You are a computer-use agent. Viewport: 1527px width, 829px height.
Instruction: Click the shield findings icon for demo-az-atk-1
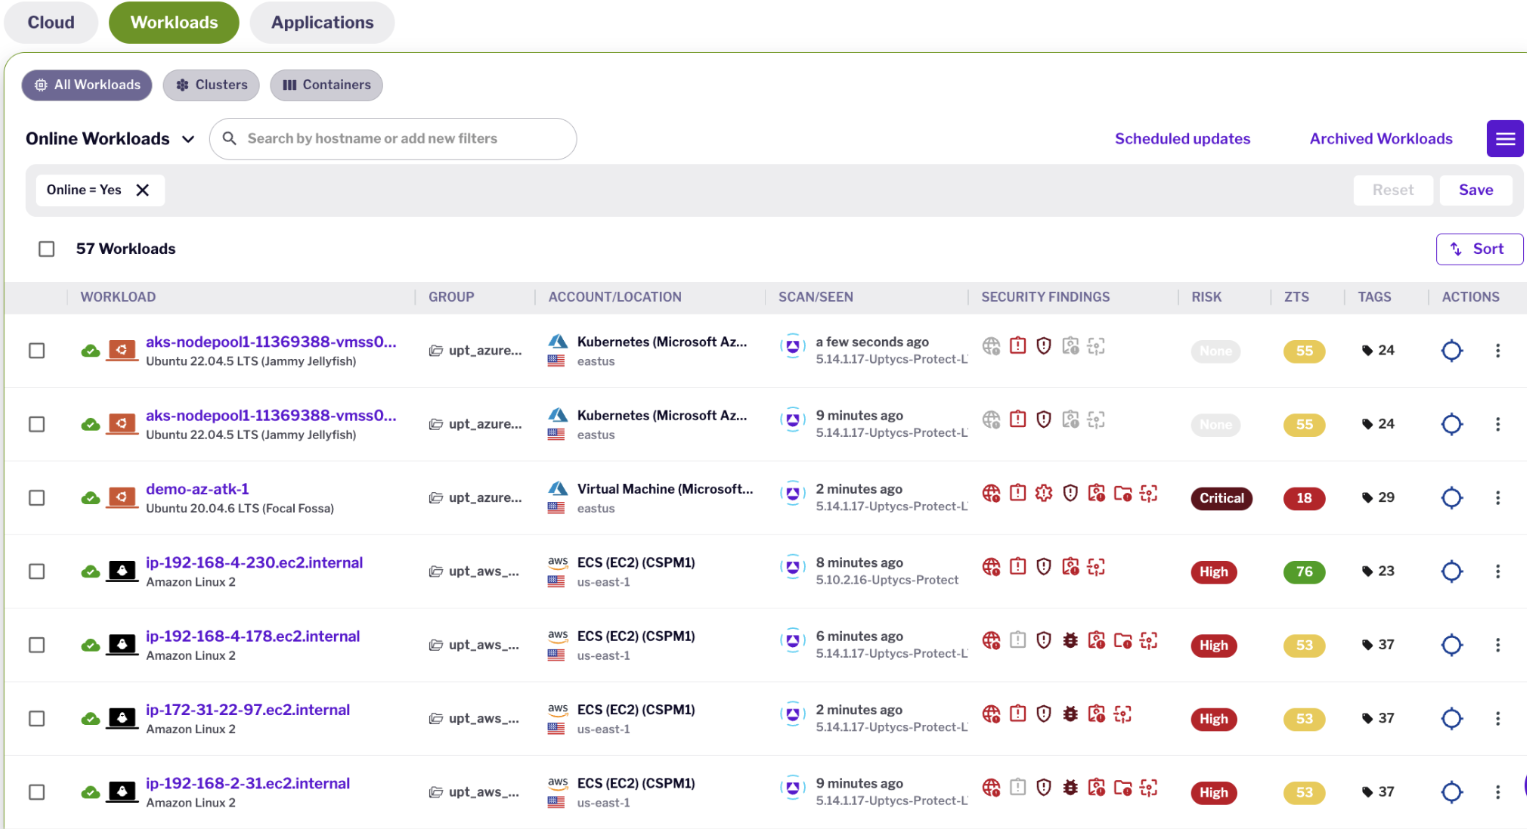(x=1070, y=493)
